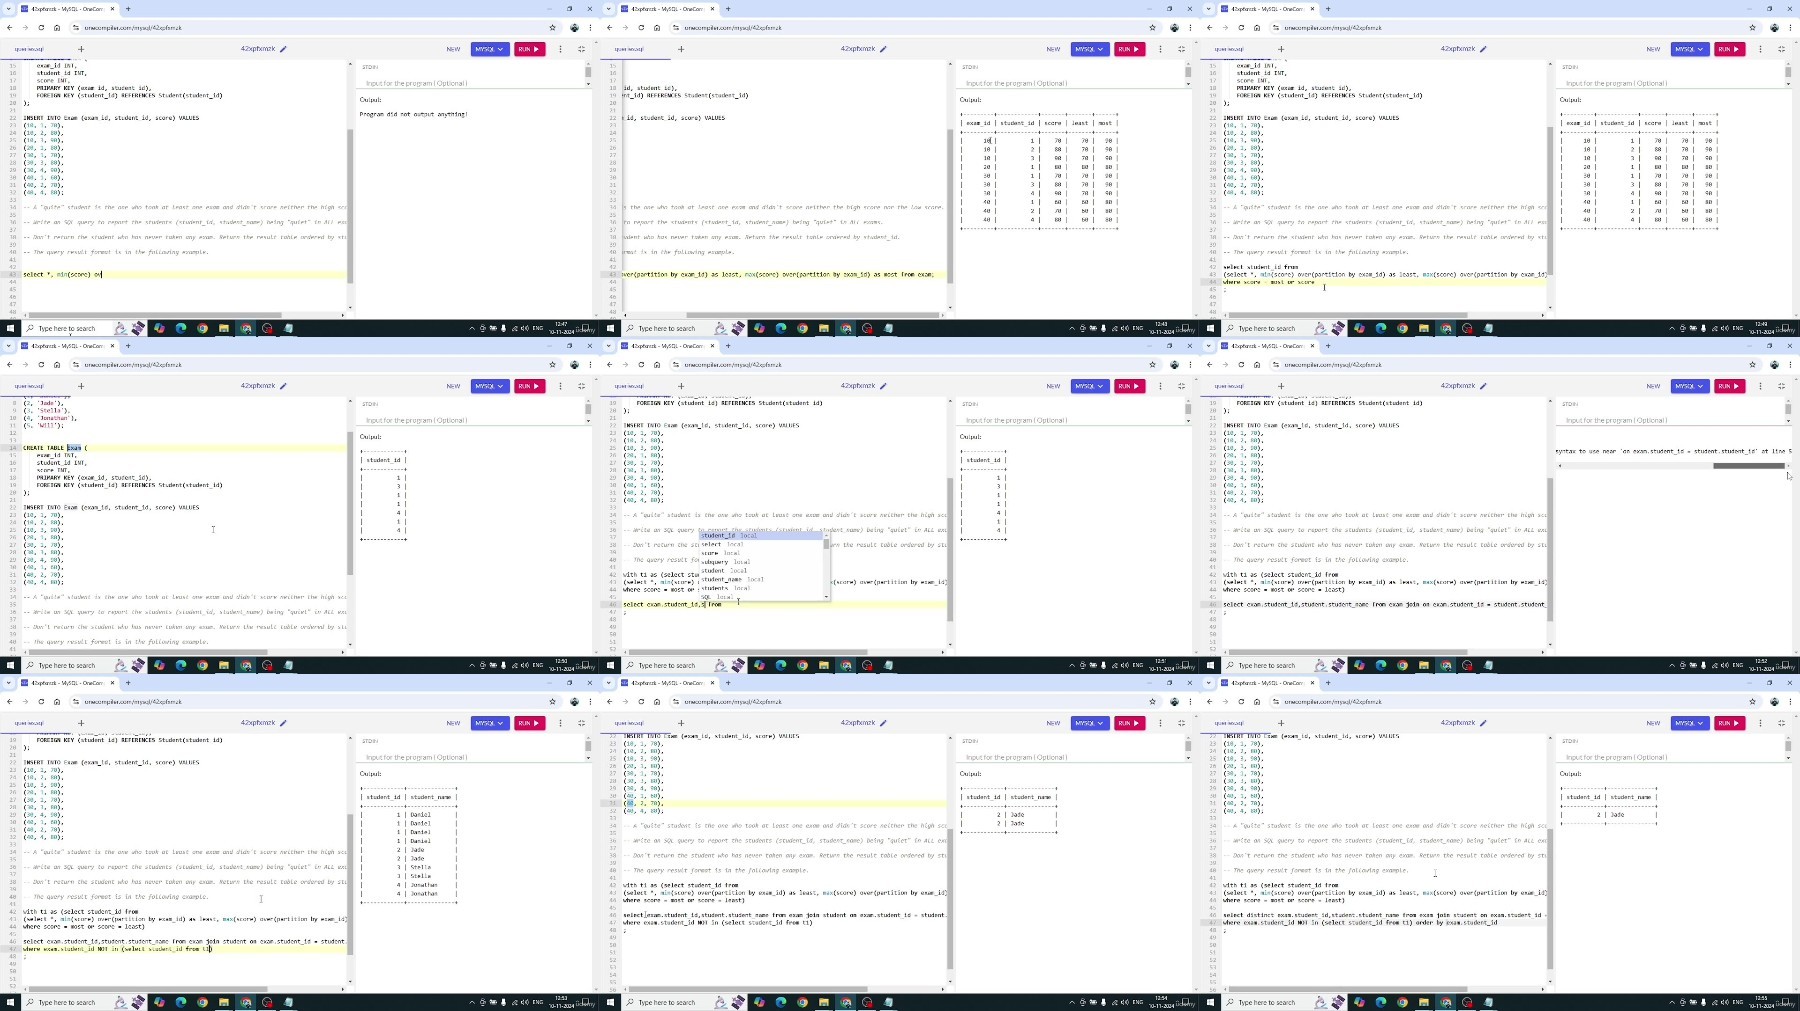This screenshot has width=1800, height=1011.
Task: Click NEW in the bottom-left window
Action: (453, 723)
